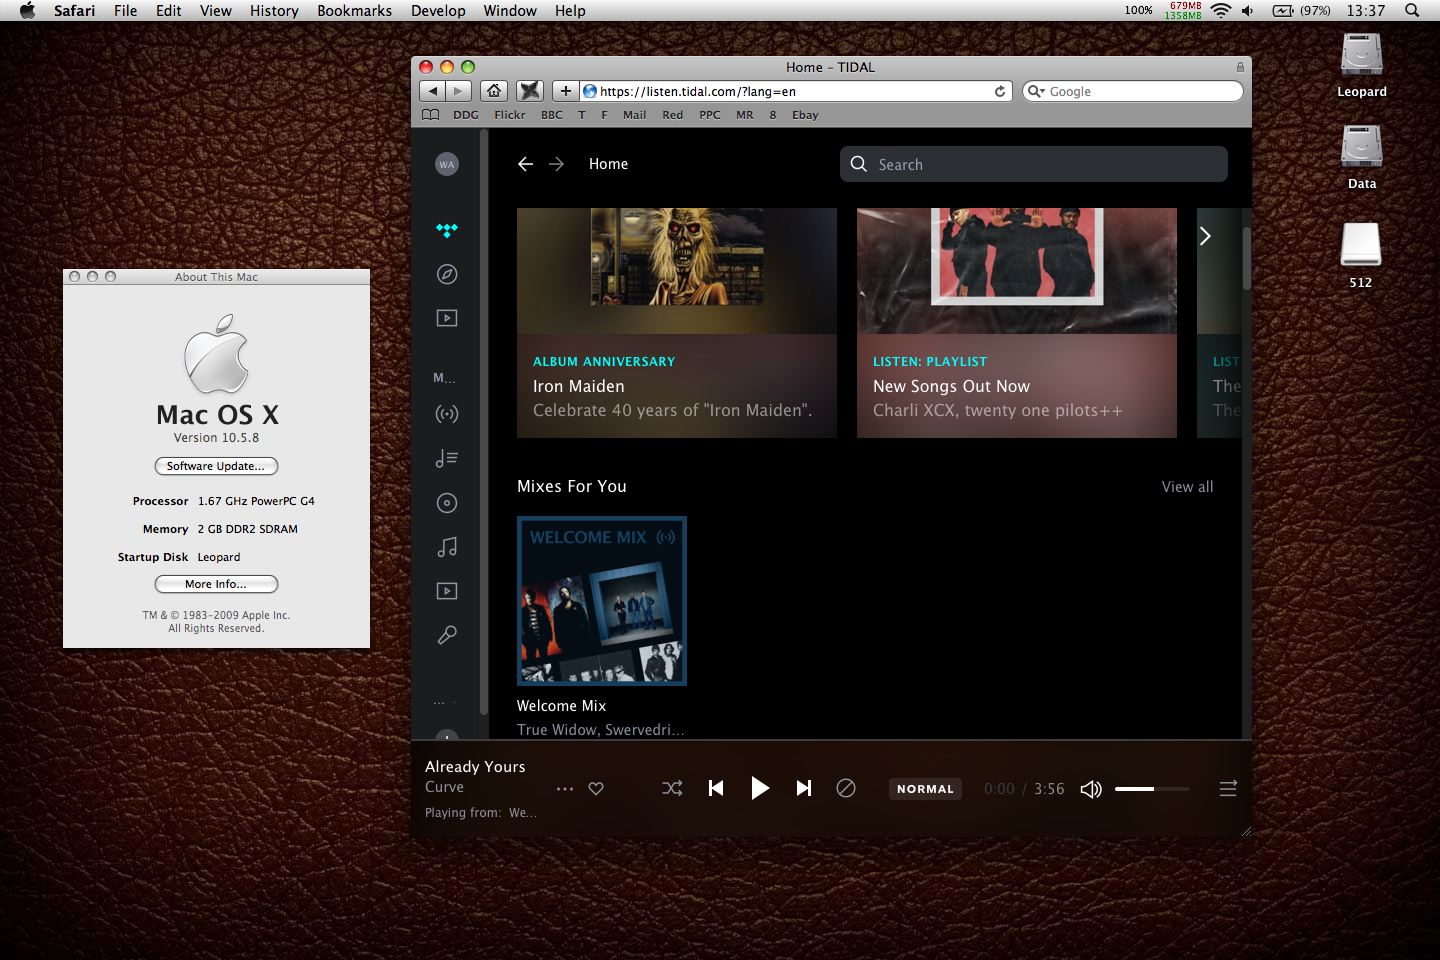The width and height of the screenshot is (1440, 960).
Task: Click Safari back navigation button
Action: 433,91
